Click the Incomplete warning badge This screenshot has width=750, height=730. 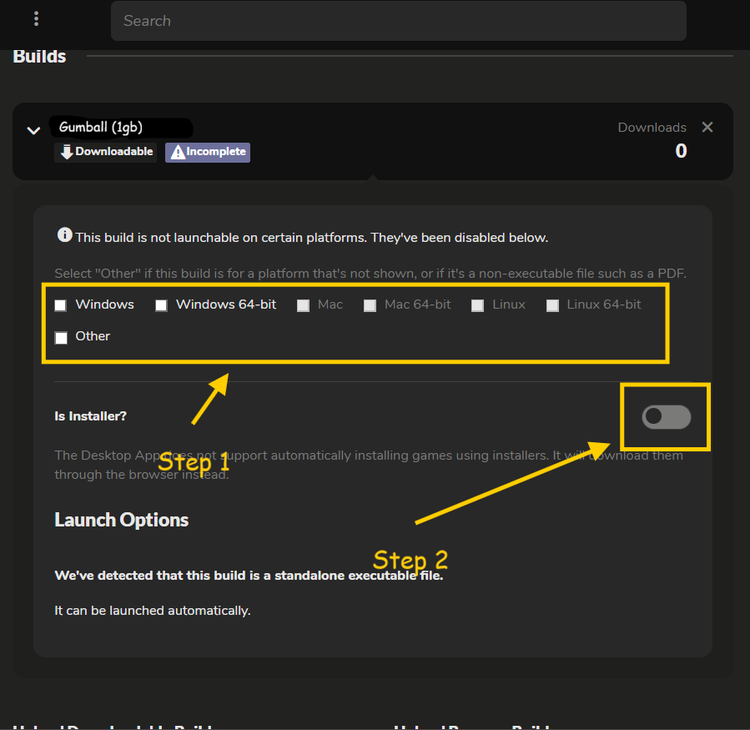(x=207, y=152)
